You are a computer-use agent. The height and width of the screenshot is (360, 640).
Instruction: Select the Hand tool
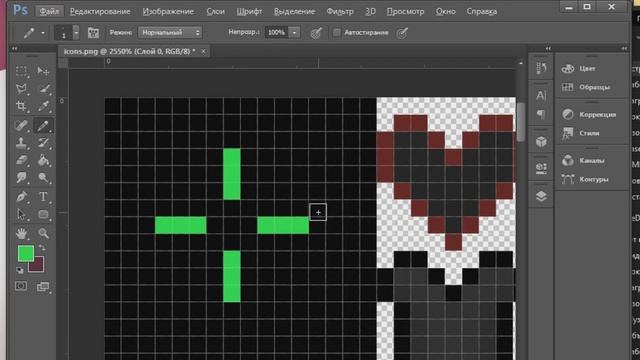[x=22, y=233]
